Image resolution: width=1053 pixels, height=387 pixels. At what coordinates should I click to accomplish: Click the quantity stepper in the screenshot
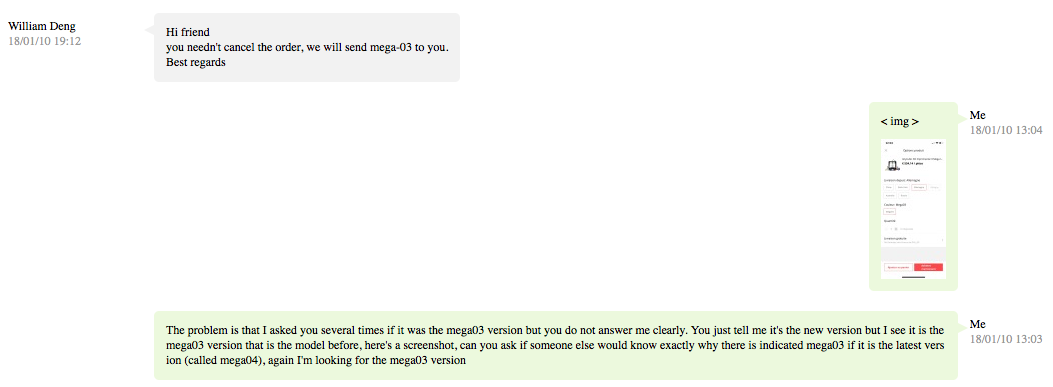tap(891, 229)
